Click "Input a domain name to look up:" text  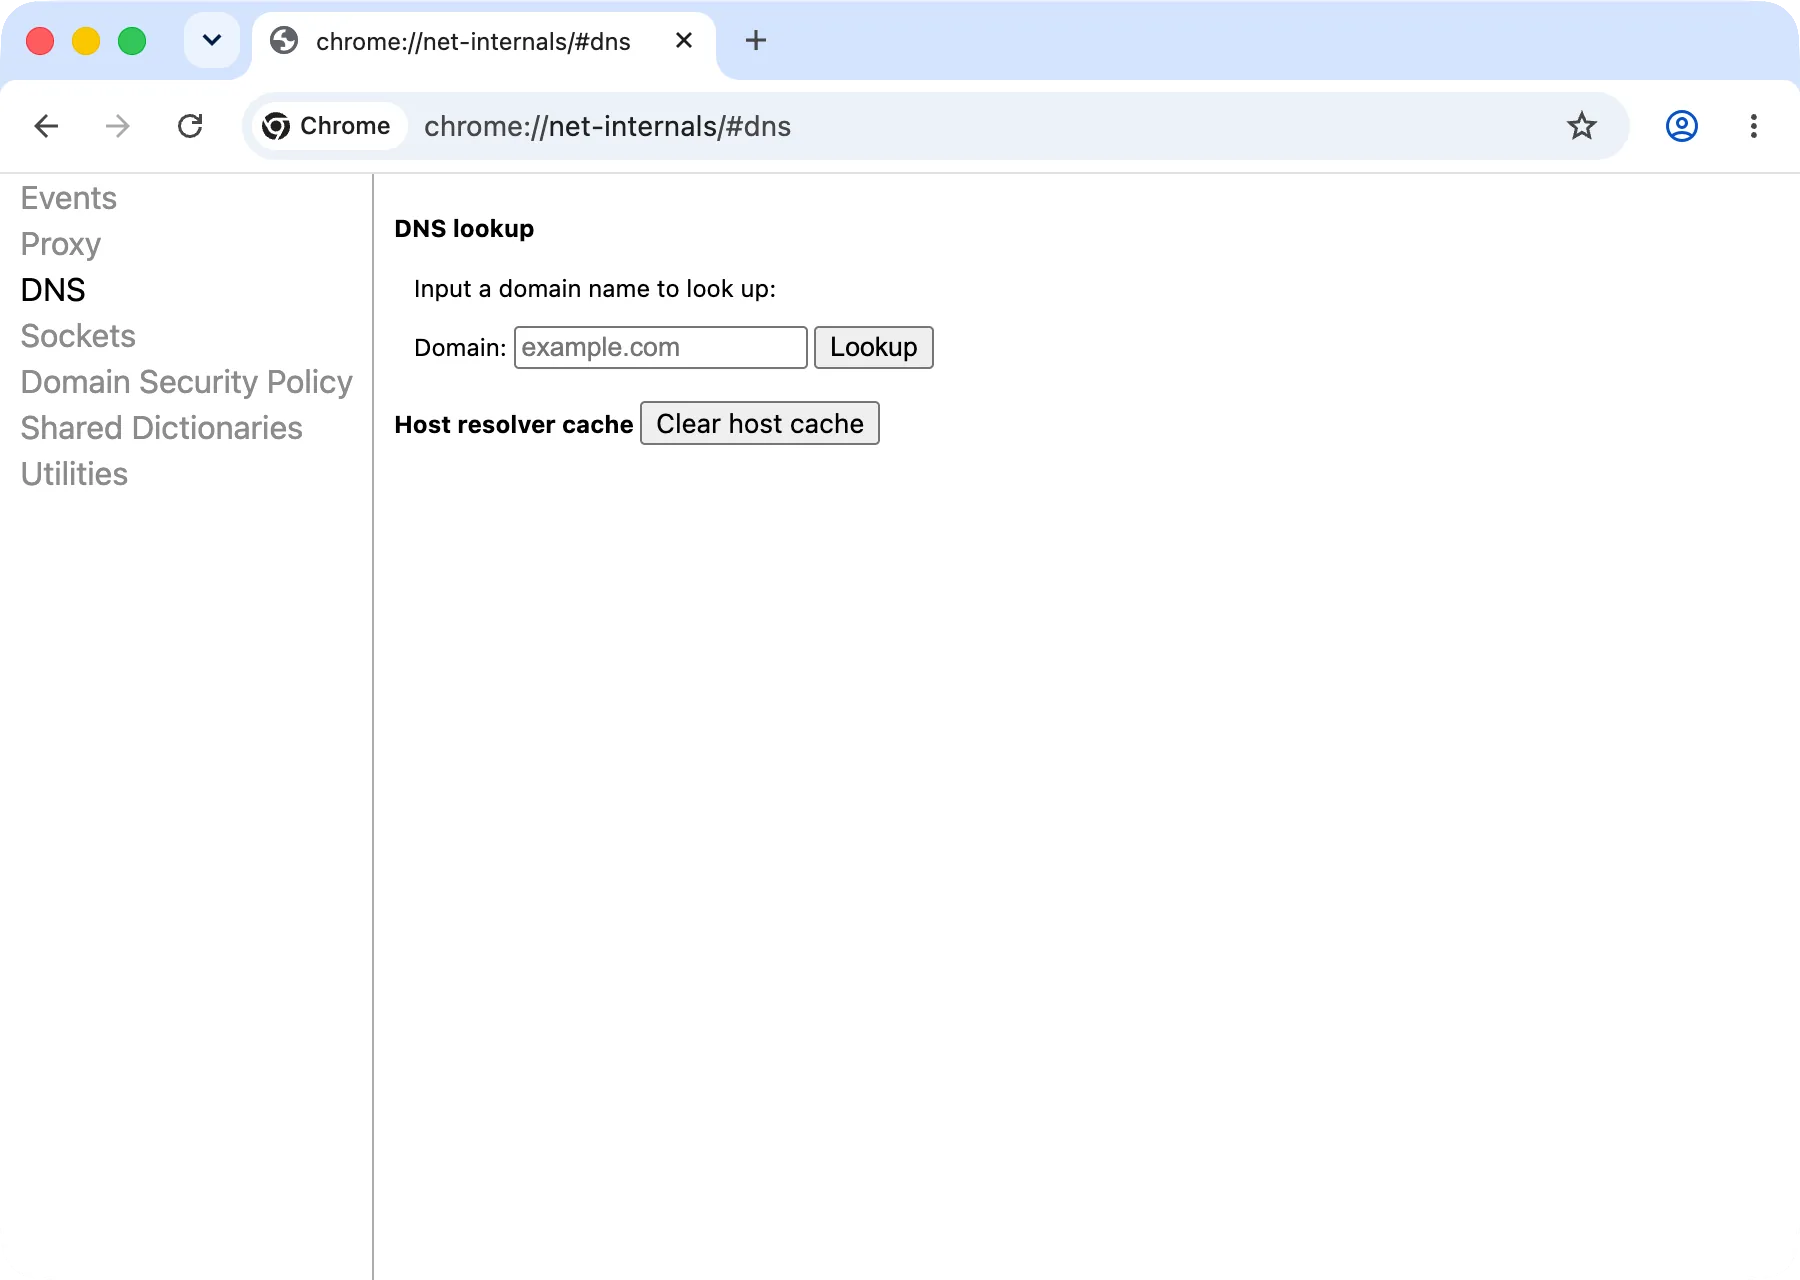point(595,289)
